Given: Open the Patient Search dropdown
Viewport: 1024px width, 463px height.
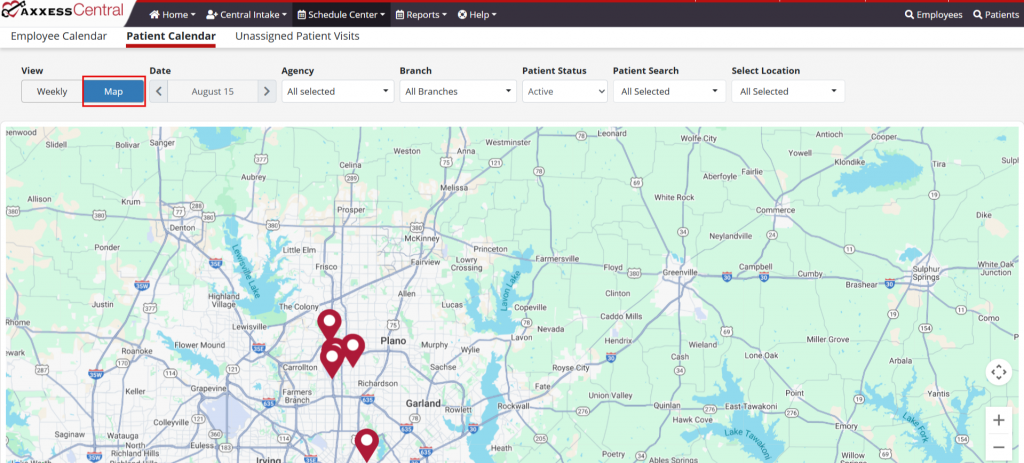Looking at the screenshot, I should [x=669, y=91].
